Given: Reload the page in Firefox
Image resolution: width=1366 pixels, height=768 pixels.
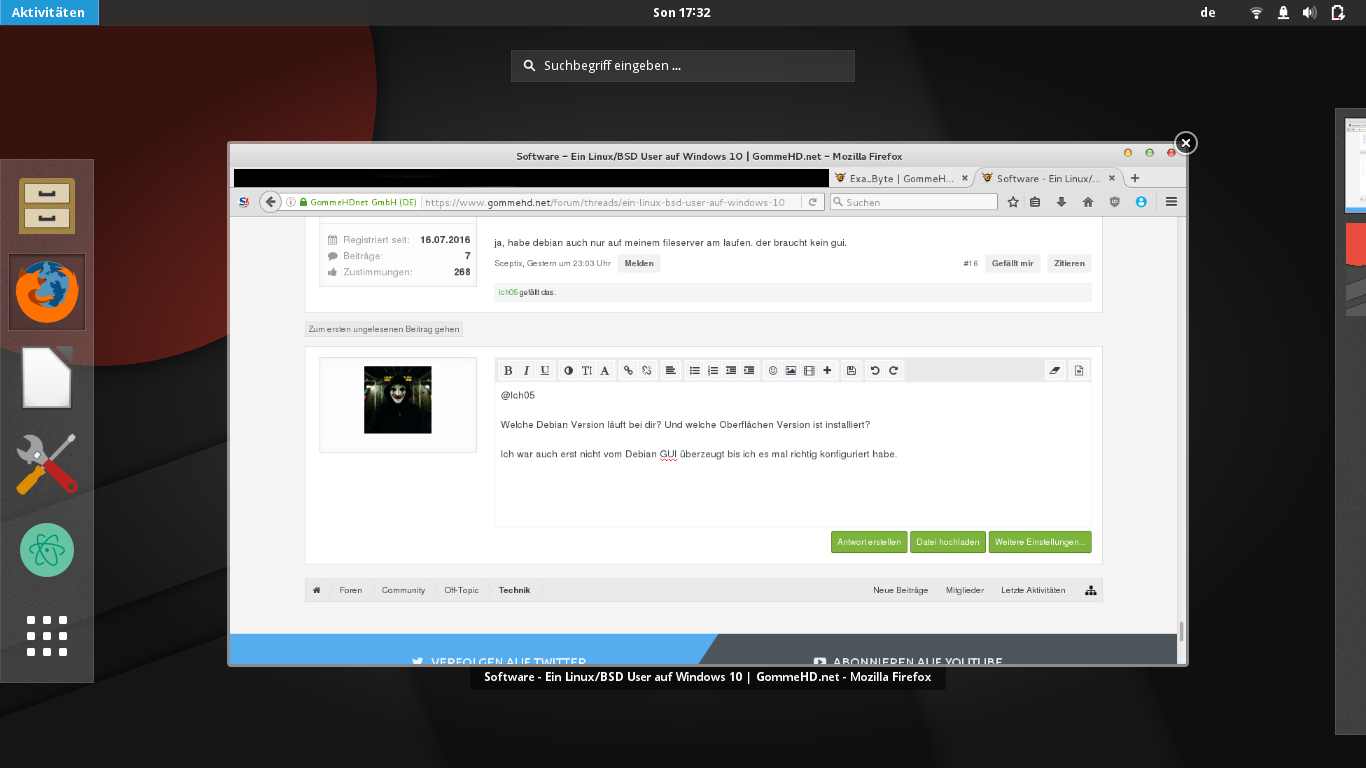Looking at the screenshot, I should click(813, 202).
